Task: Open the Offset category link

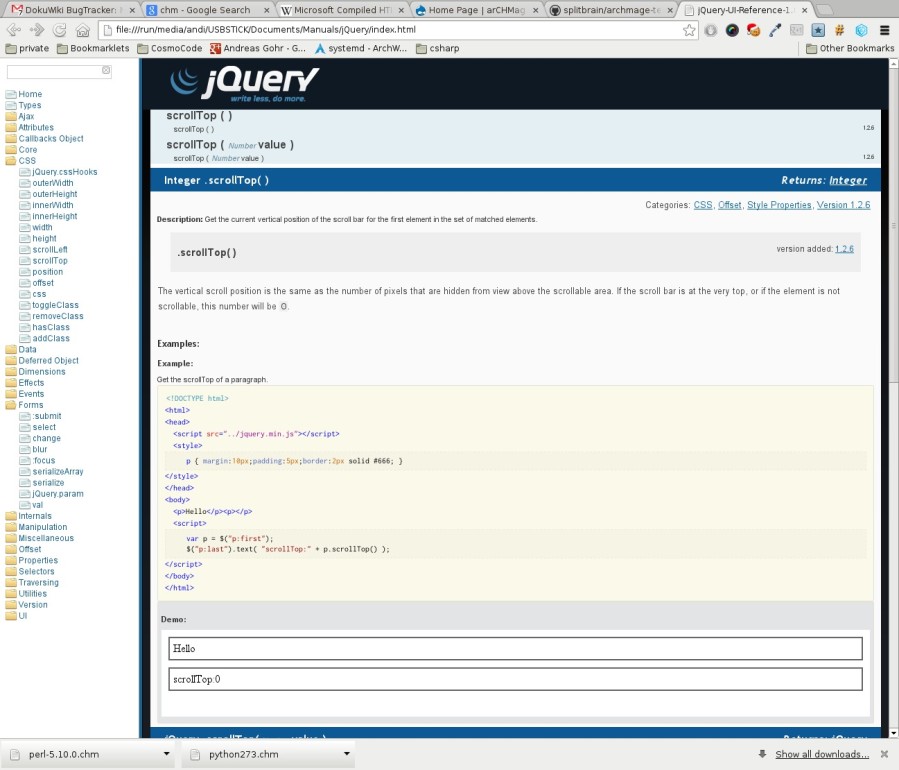Action: [x=729, y=205]
